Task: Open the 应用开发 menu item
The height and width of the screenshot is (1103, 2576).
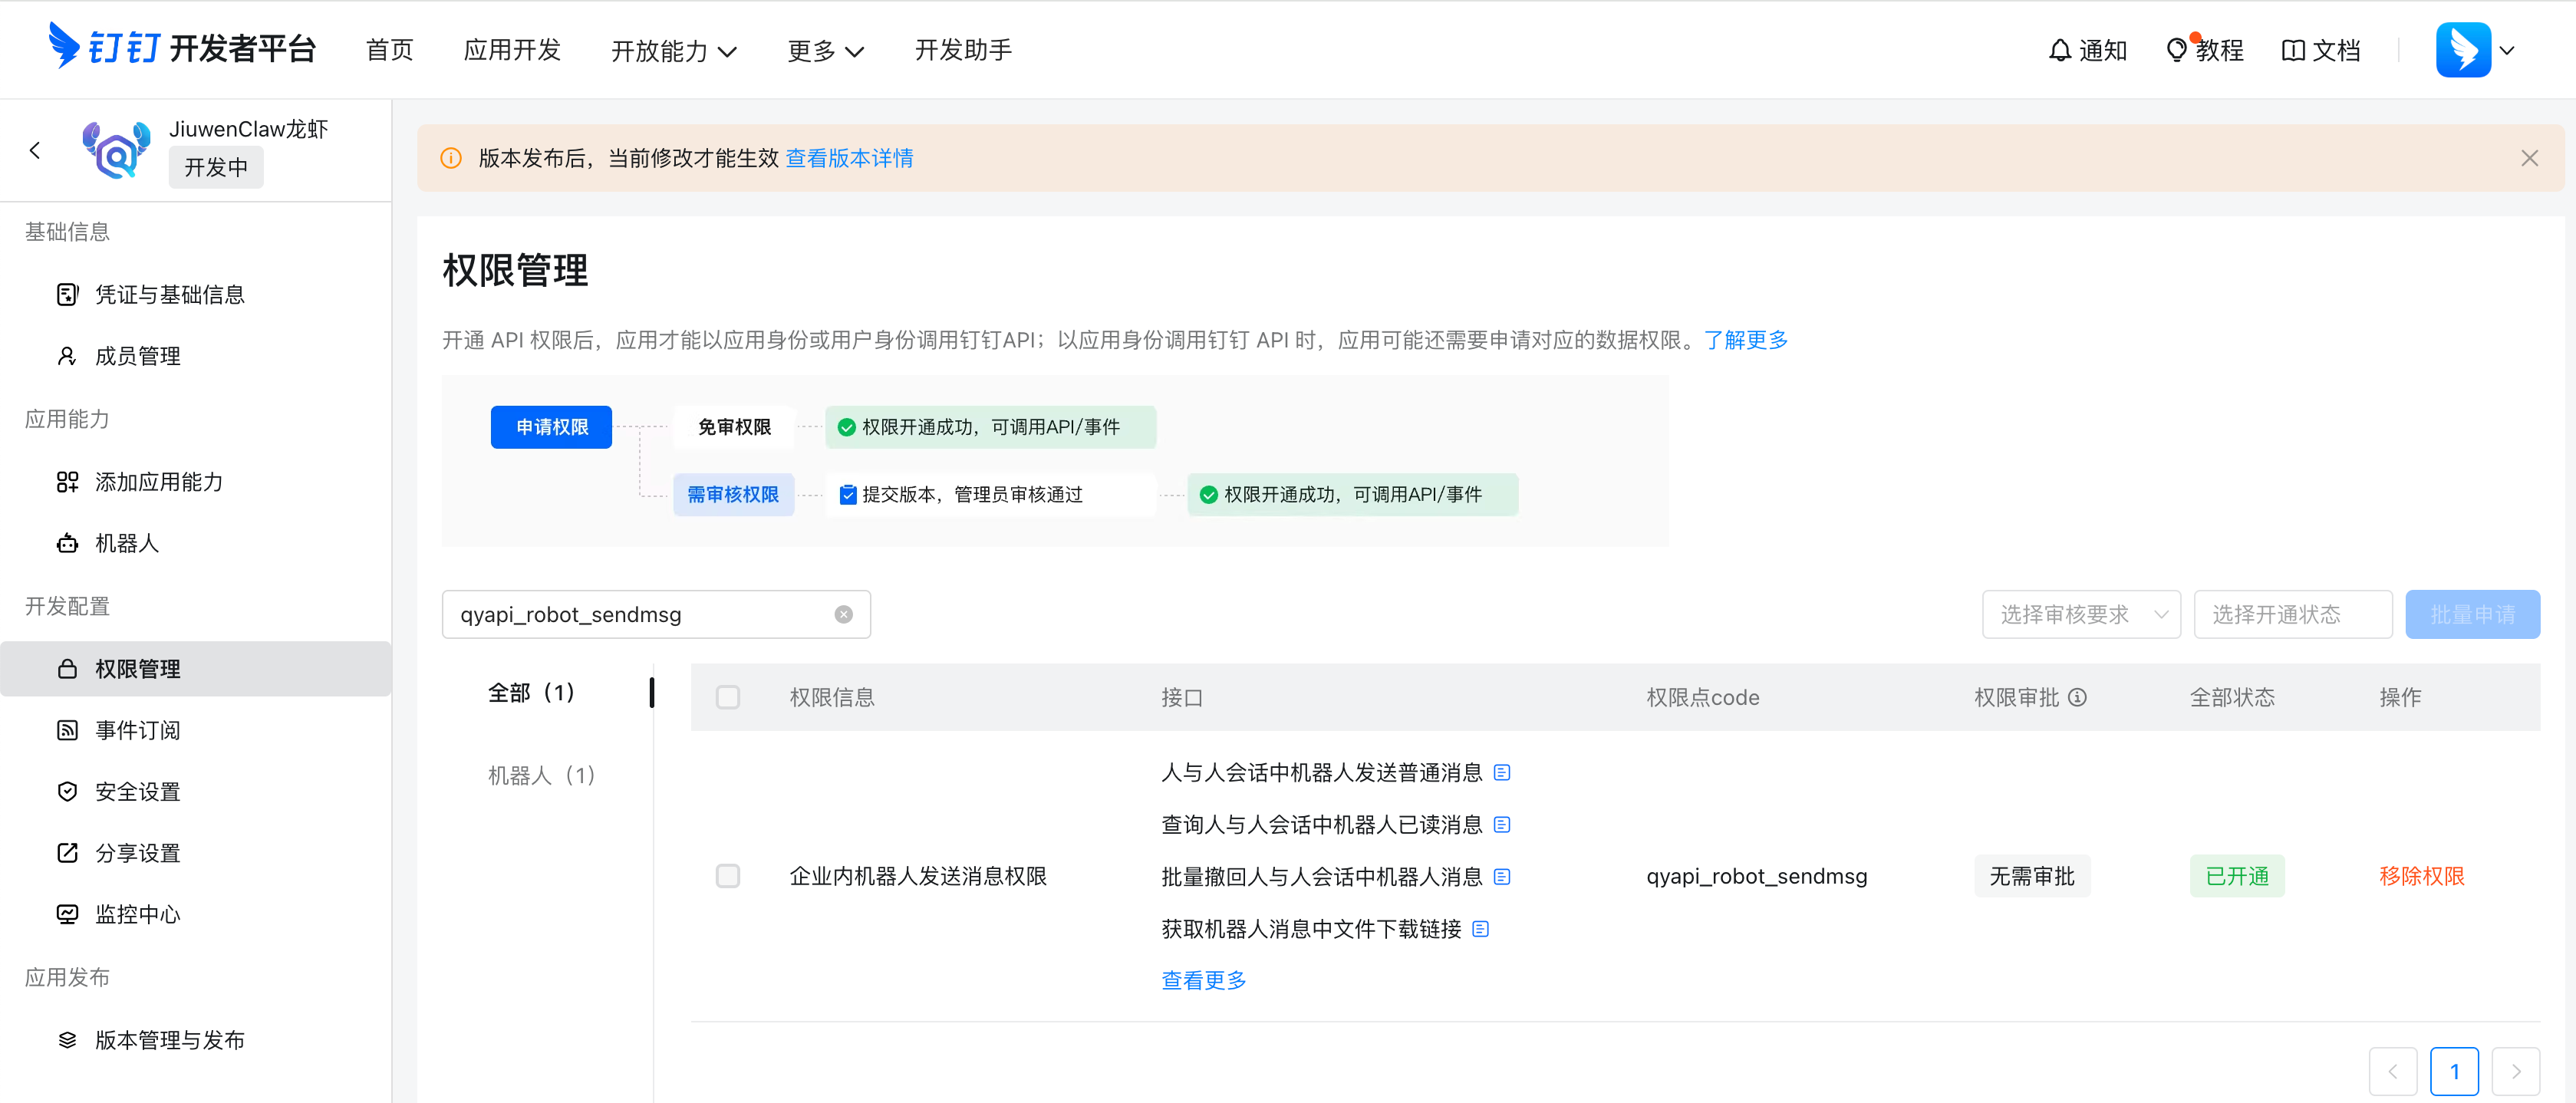Action: pyautogui.click(x=512, y=49)
